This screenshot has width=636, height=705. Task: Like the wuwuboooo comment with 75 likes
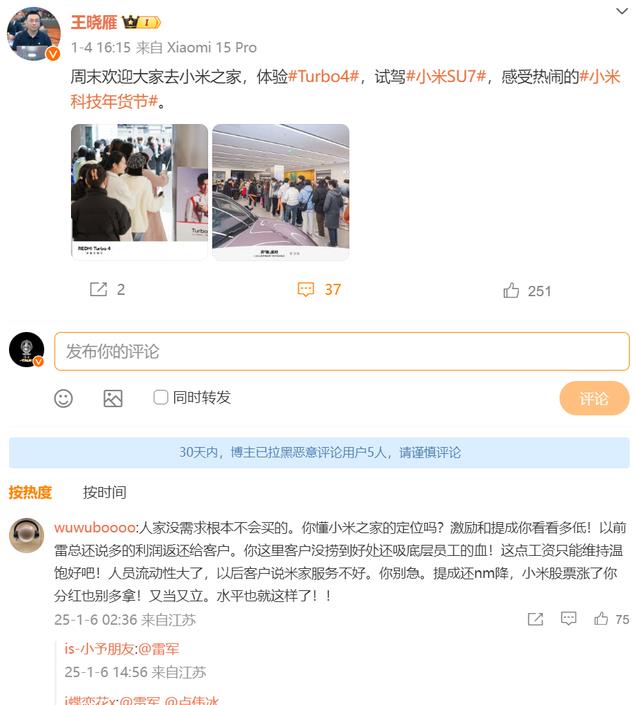coord(601,619)
